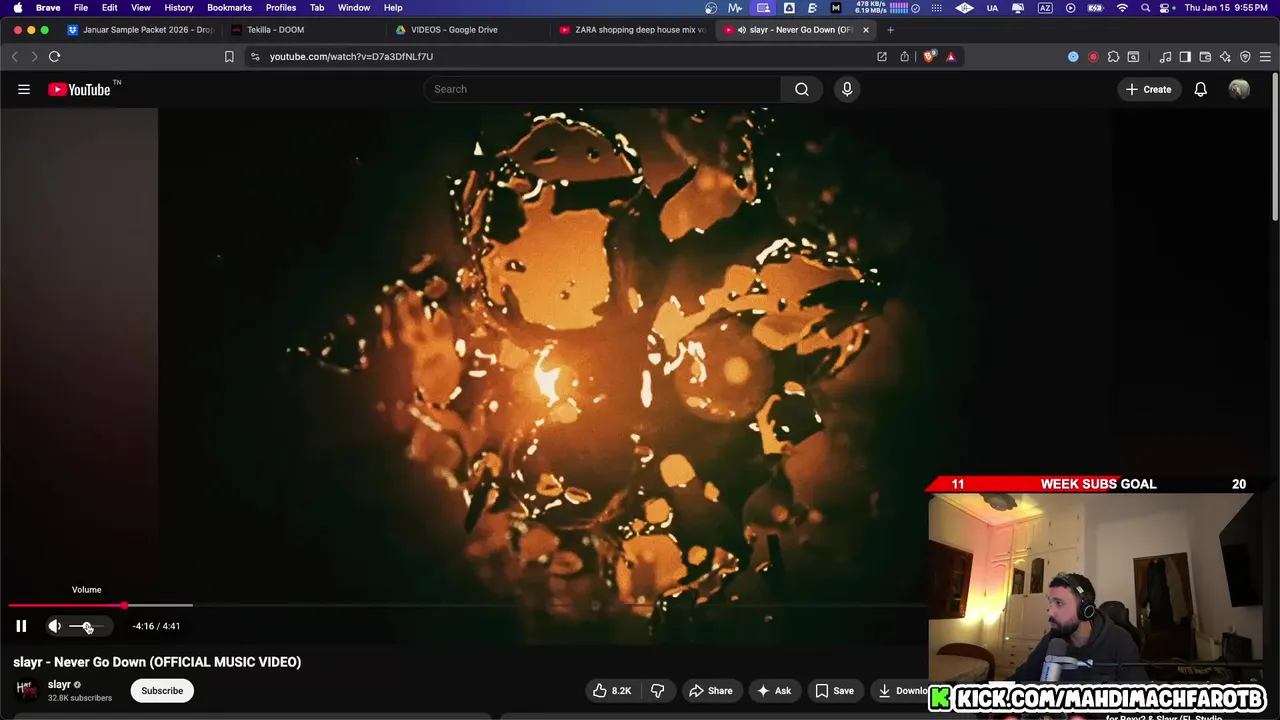Open browser extensions puzzle icon
Image resolution: width=1280 pixels, height=720 pixels.
pyautogui.click(x=1113, y=57)
